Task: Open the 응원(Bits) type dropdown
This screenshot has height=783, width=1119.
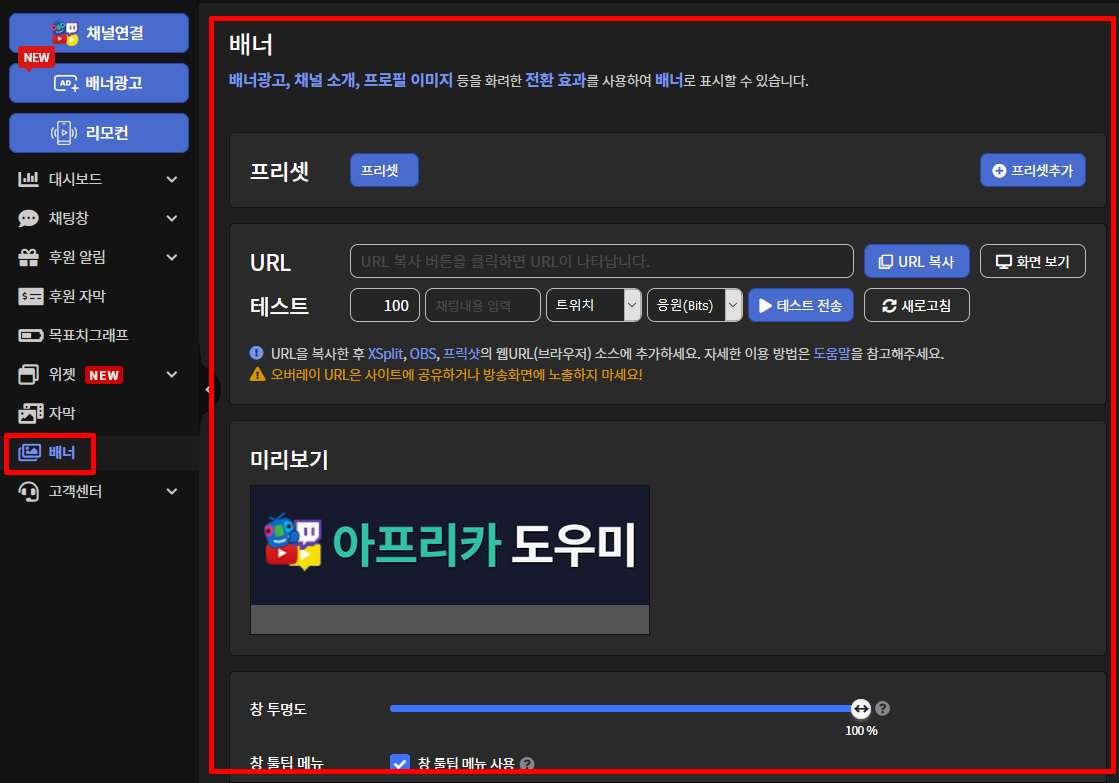Action: (694, 305)
